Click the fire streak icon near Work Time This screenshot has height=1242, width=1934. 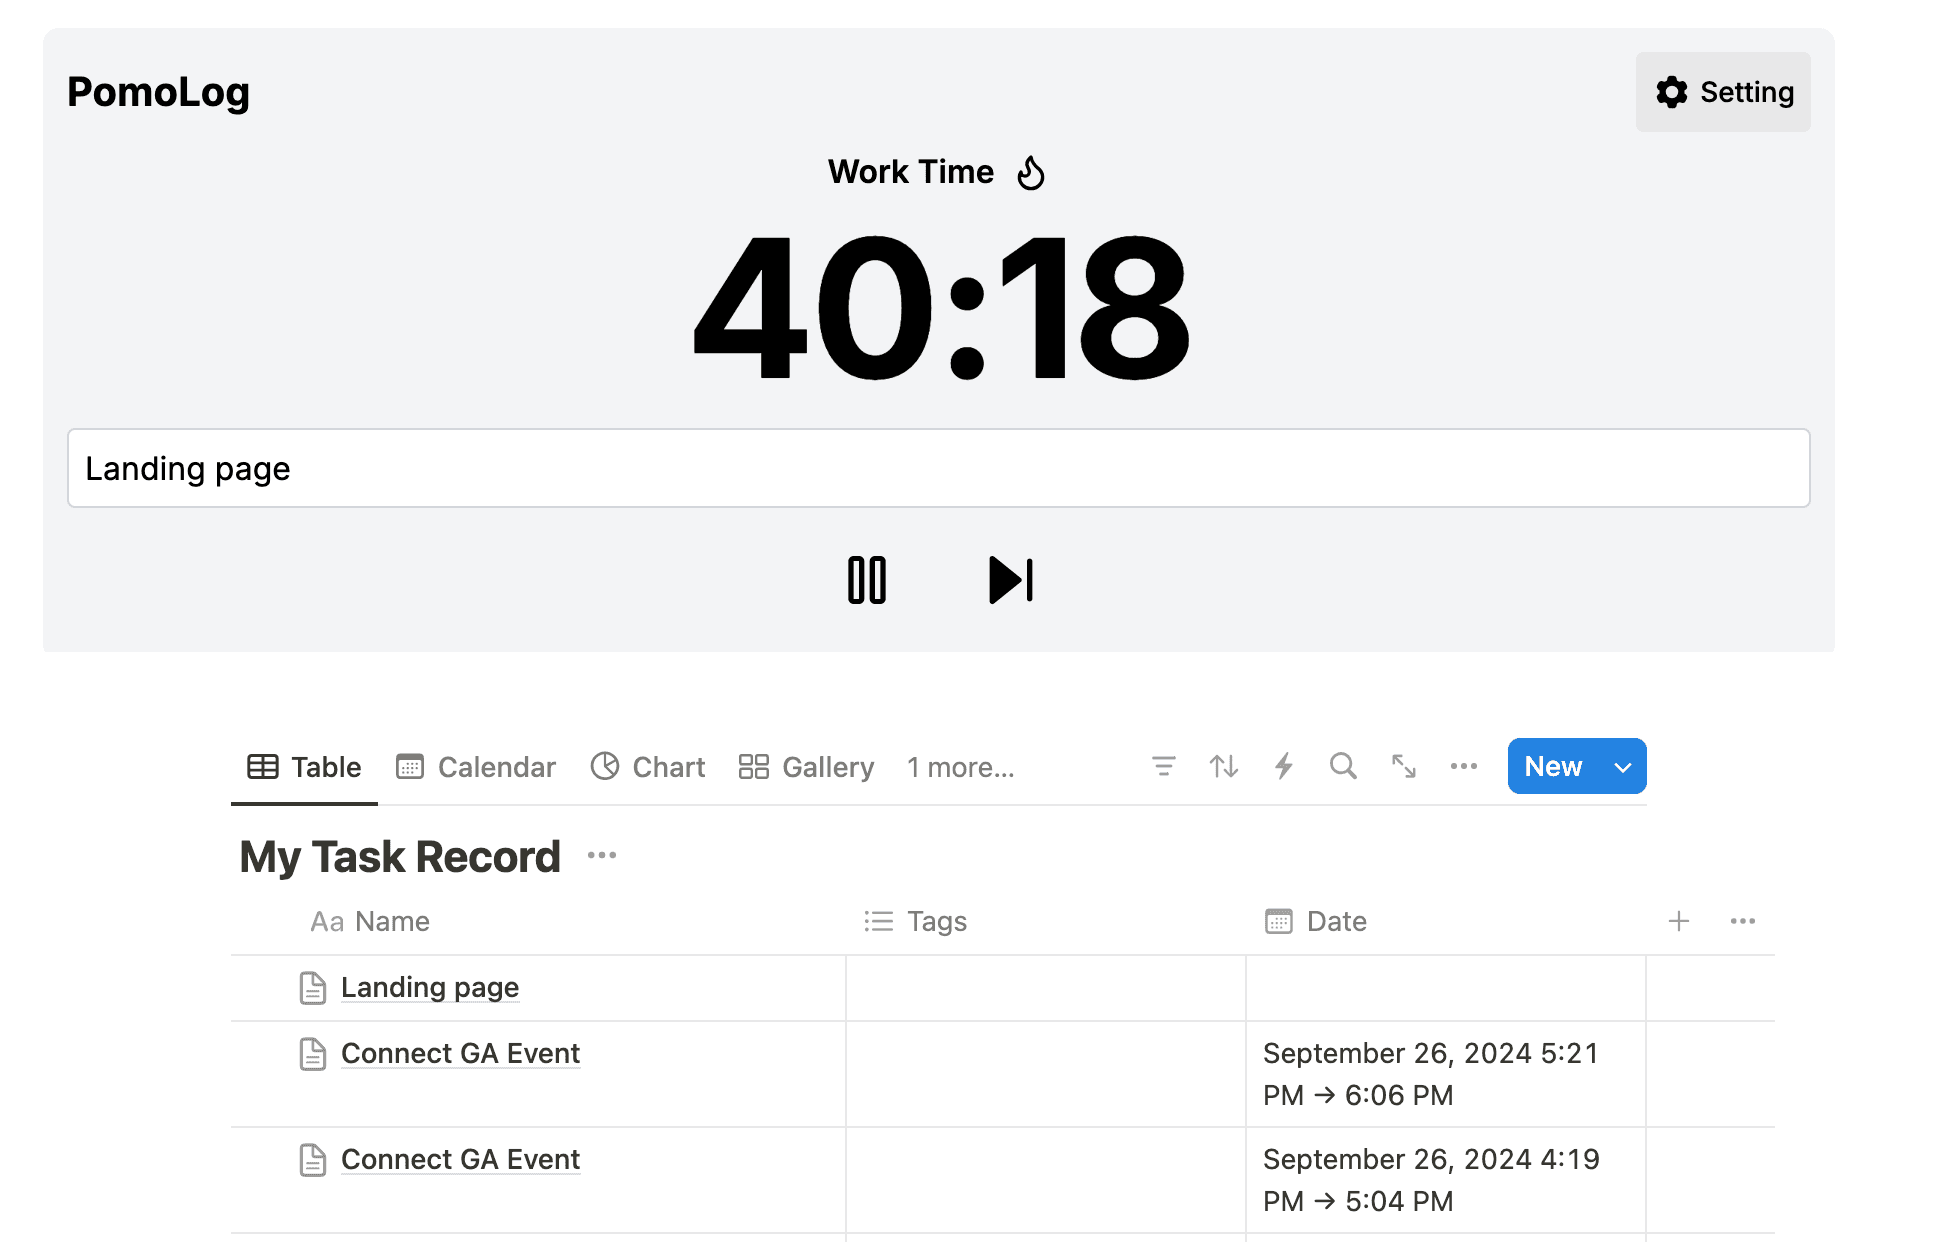[1030, 172]
